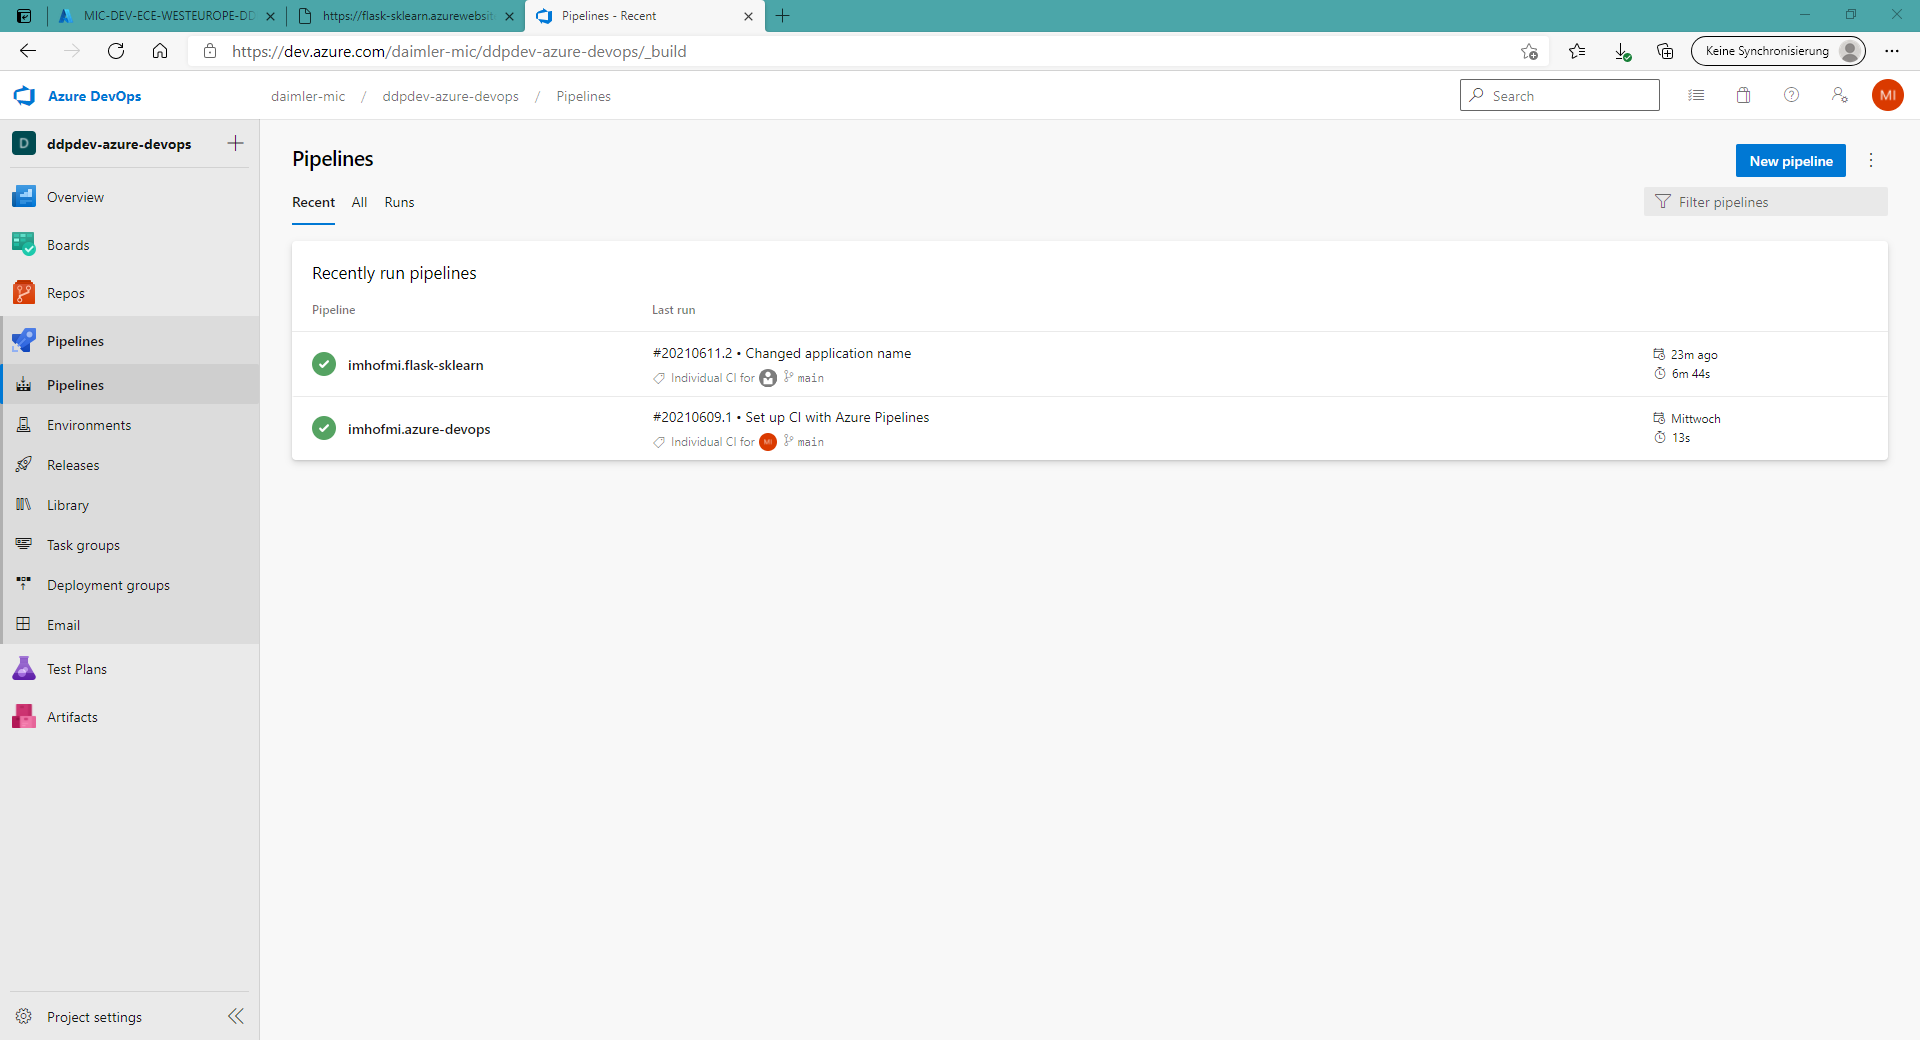Open the Help question mark icon
Viewport: 1920px width, 1040px height.
[x=1792, y=95]
